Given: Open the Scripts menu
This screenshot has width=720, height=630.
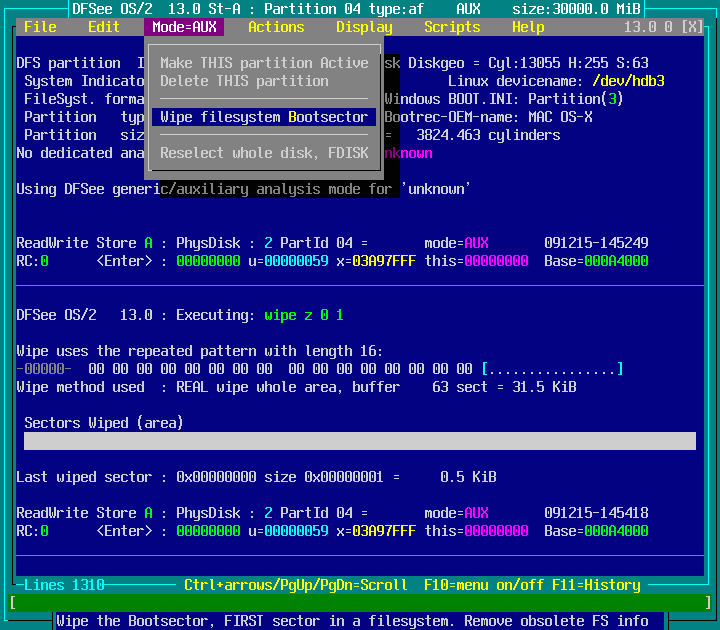Looking at the screenshot, I should [452, 27].
